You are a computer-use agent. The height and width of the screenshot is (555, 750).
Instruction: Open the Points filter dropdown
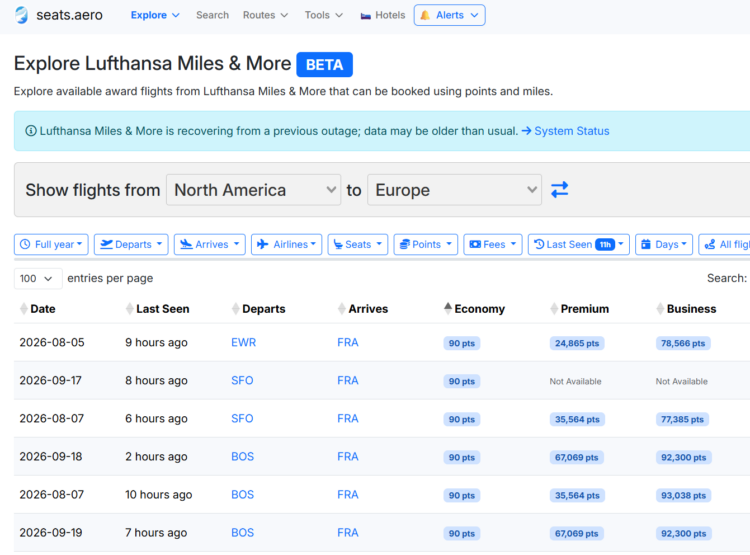(426, 244)
